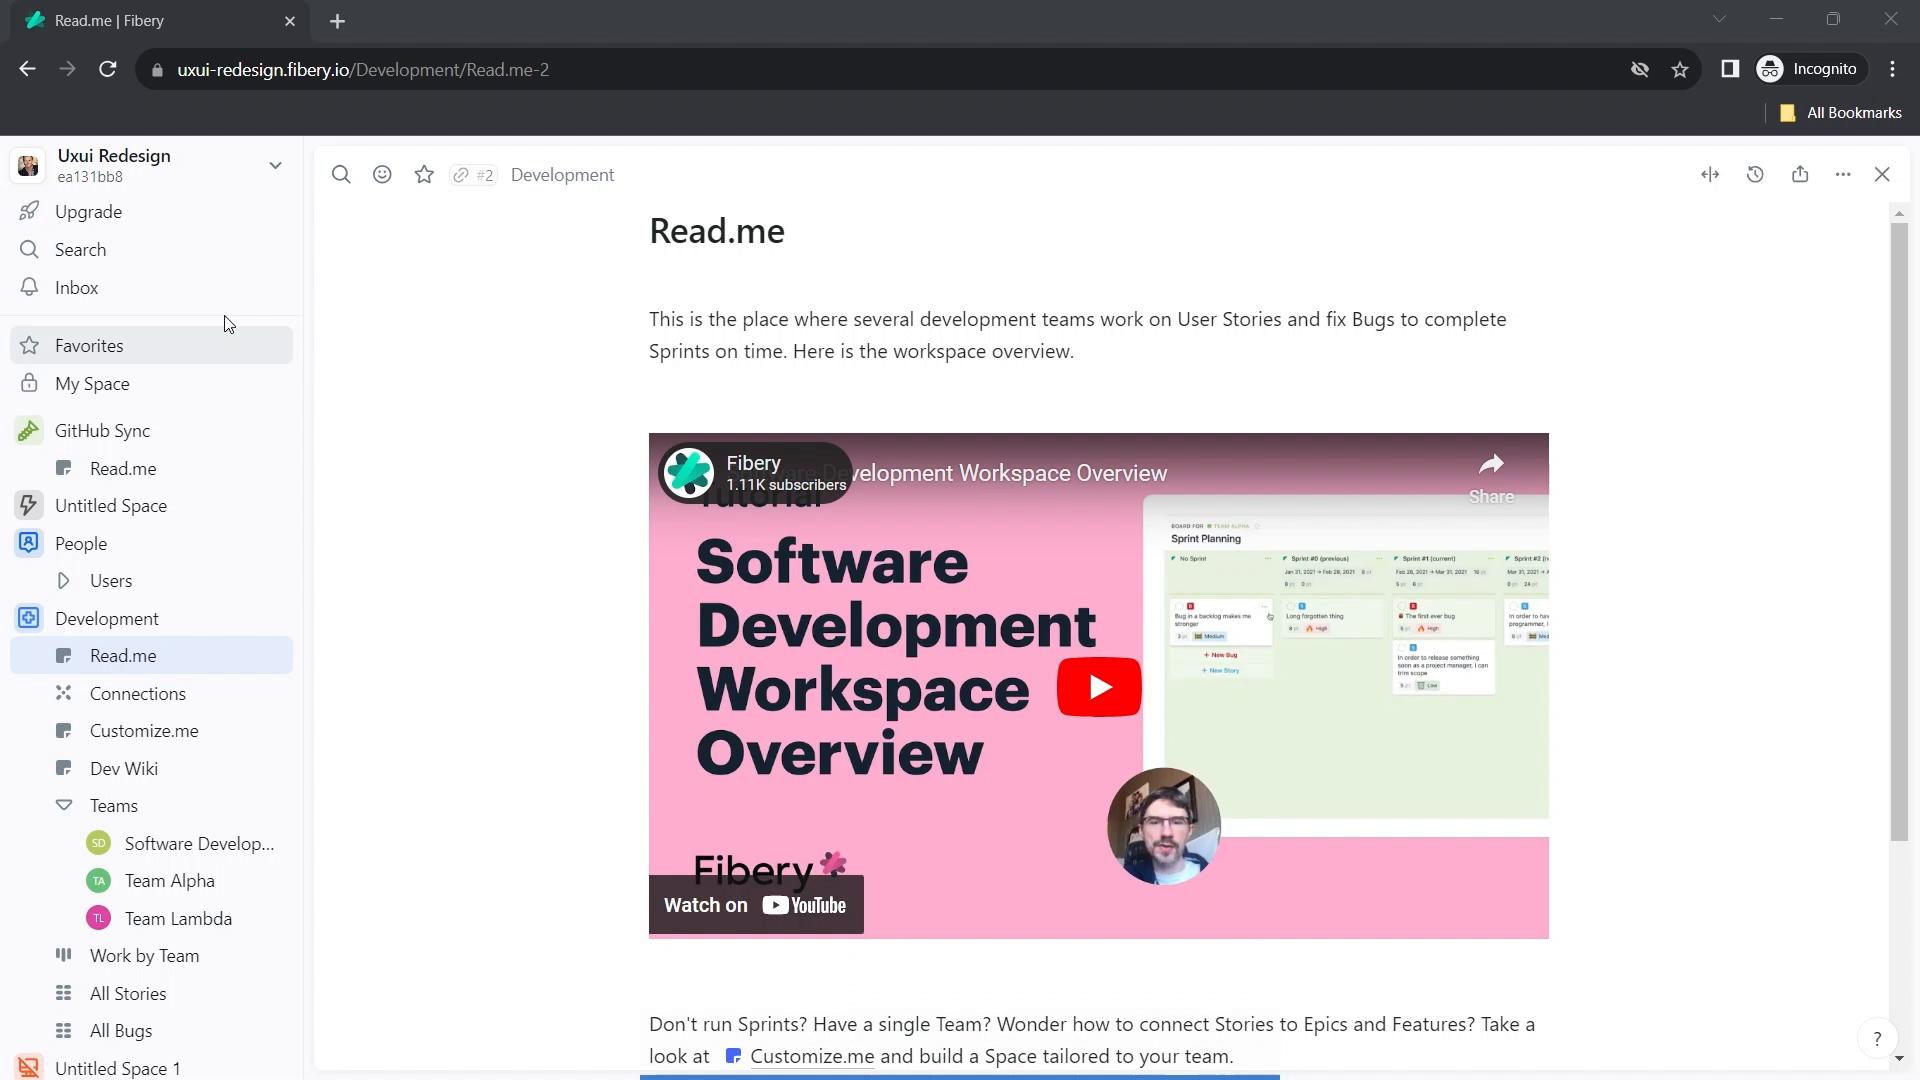Open Uxui Redesign workspace dropdown
This screenshot has height=1080, width=1920.
[276, 164]
